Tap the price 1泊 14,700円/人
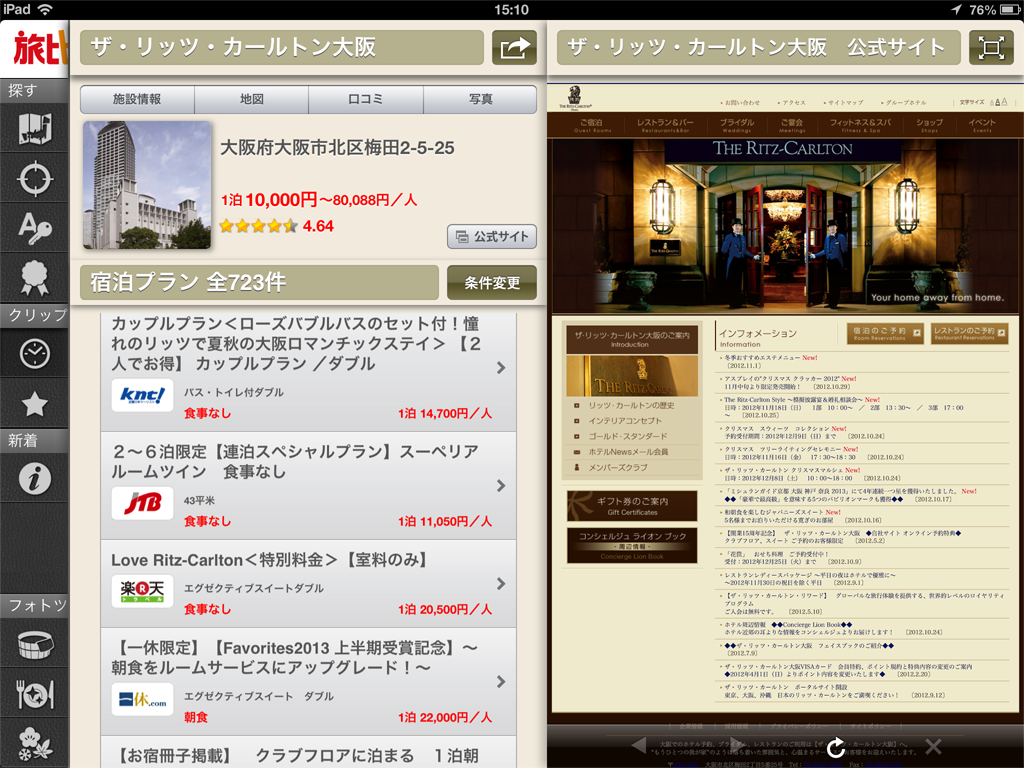This screenshot has height=768, width=1024. (x=445, y=413)
